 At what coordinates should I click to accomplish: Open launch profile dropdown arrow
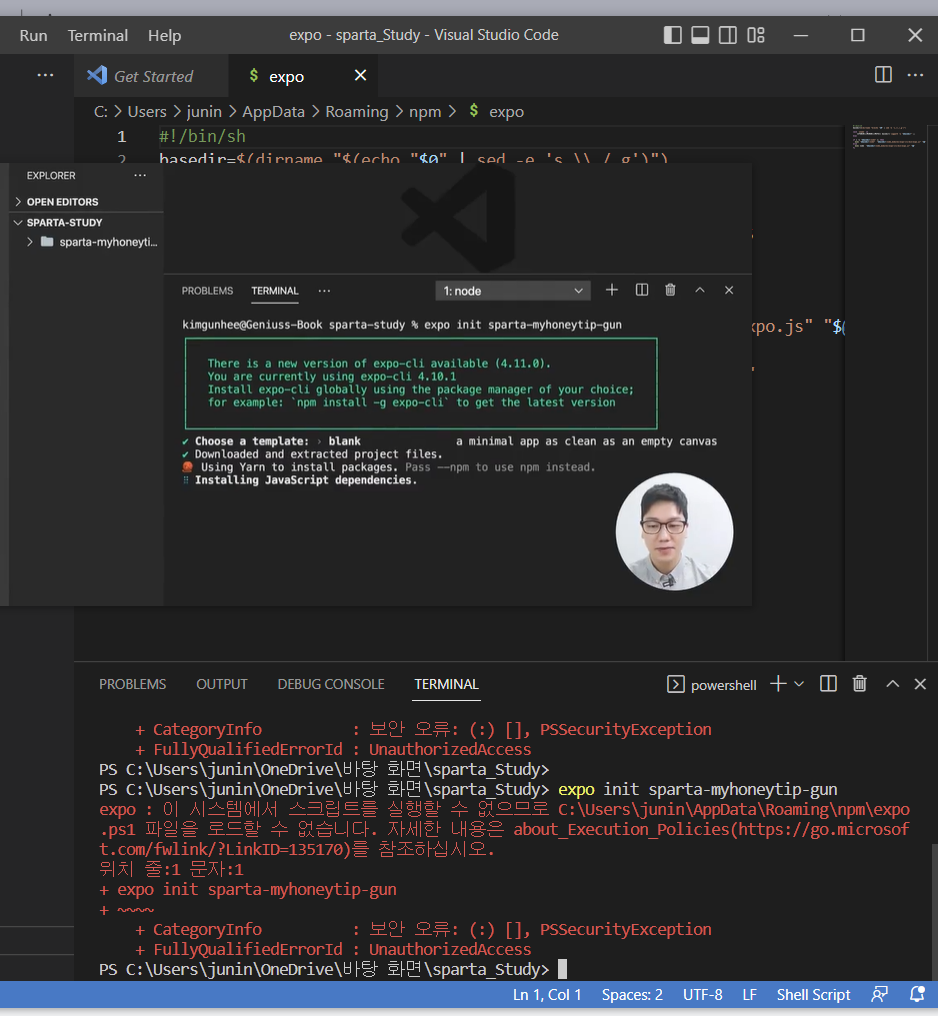pyautogui.click(x=799, y=684)
